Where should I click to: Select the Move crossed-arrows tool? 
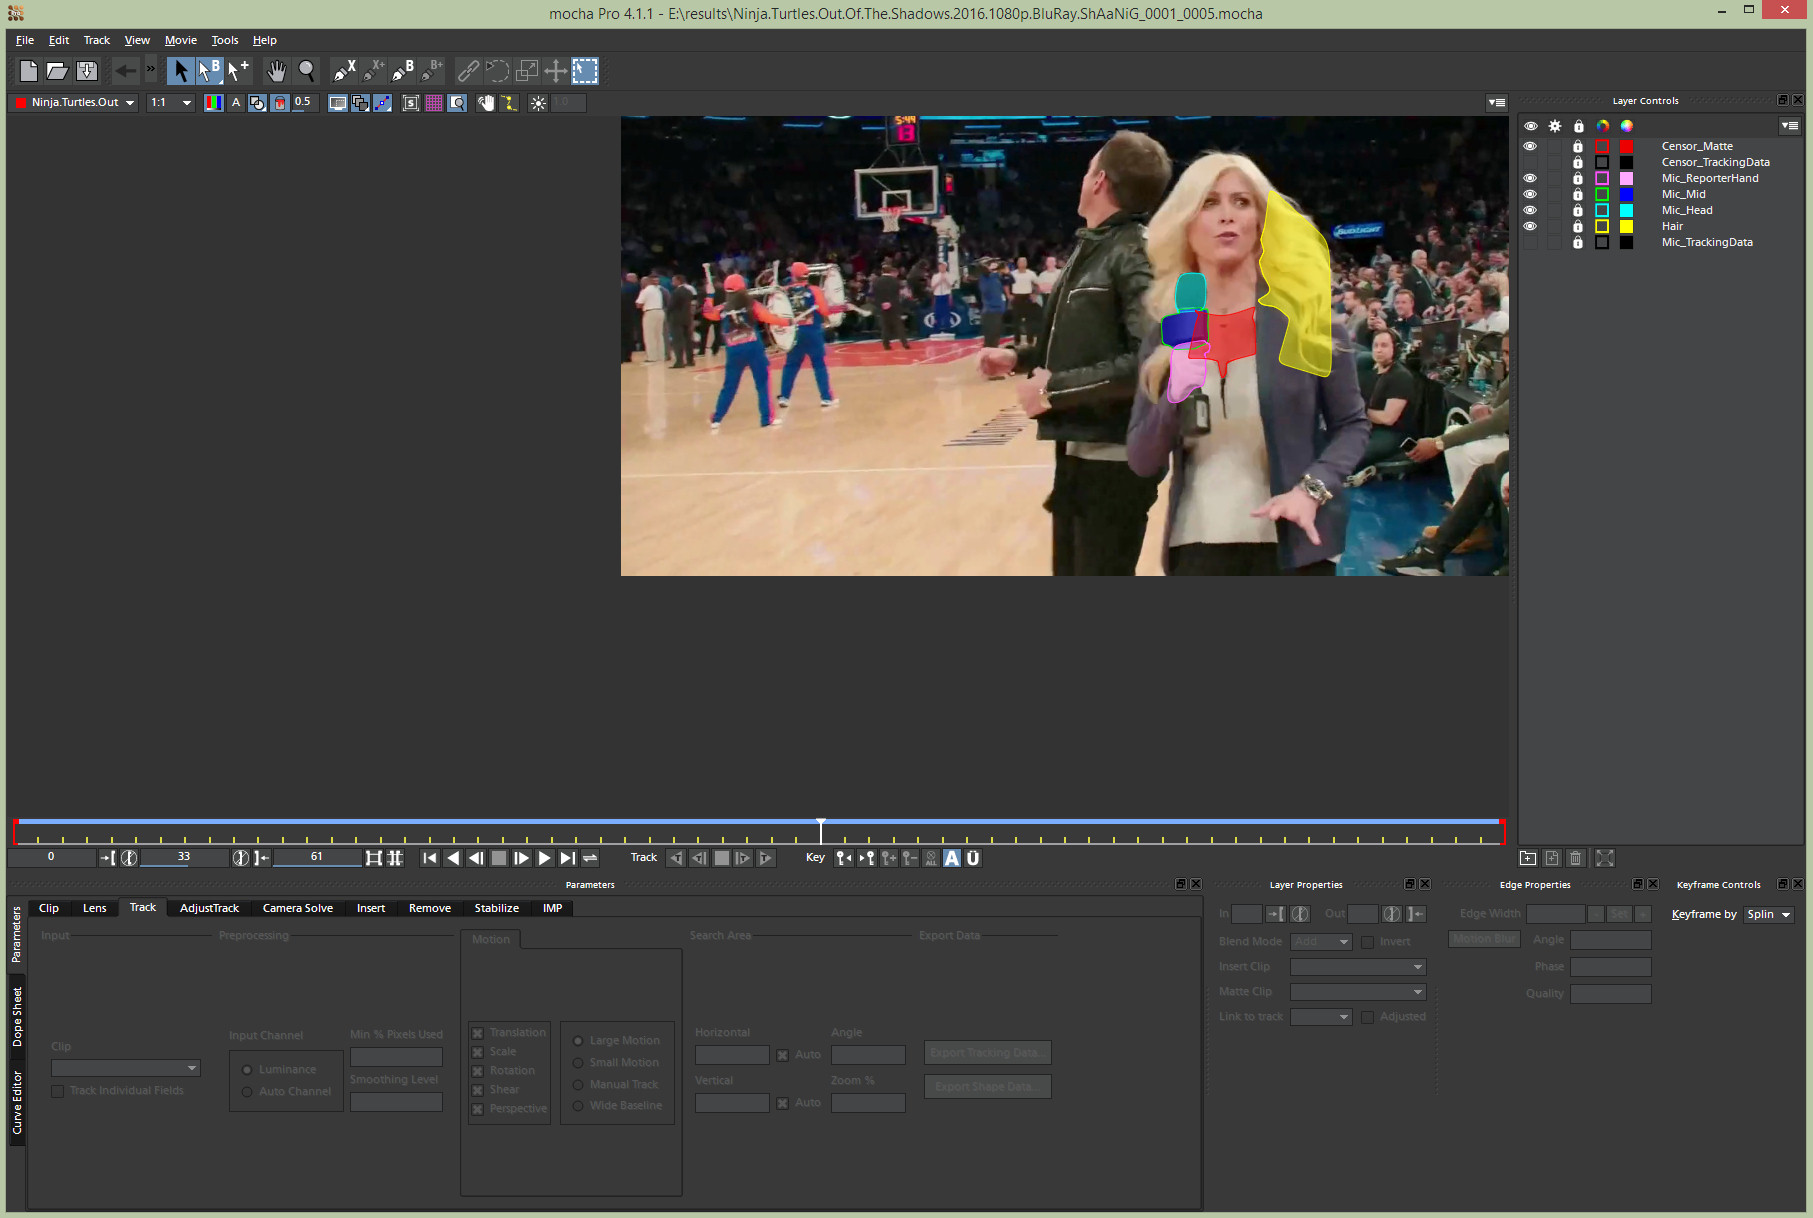point(555,71)
